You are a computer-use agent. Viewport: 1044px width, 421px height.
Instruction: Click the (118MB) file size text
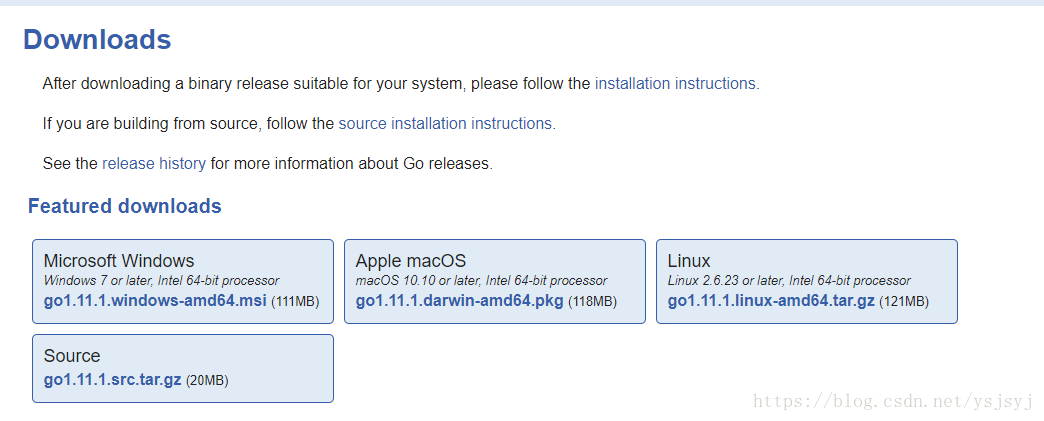coord(593,302)
